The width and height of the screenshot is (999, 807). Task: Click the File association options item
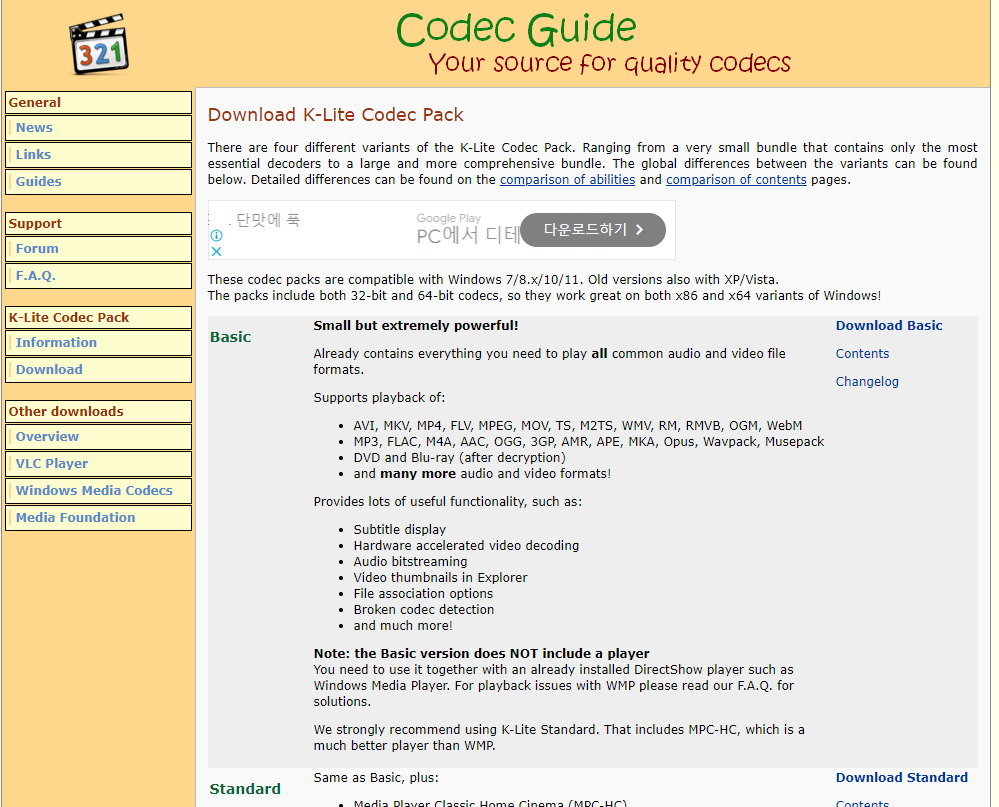click(x=423, y=594)
